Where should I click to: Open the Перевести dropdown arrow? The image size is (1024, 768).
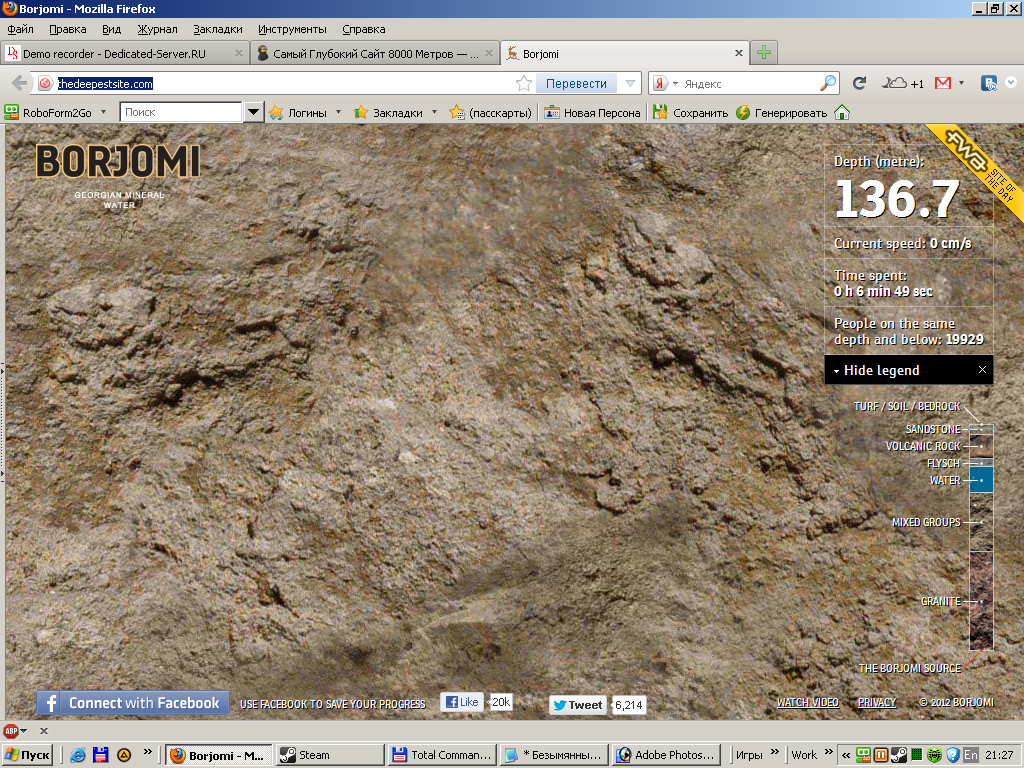(x=630, y=83)
